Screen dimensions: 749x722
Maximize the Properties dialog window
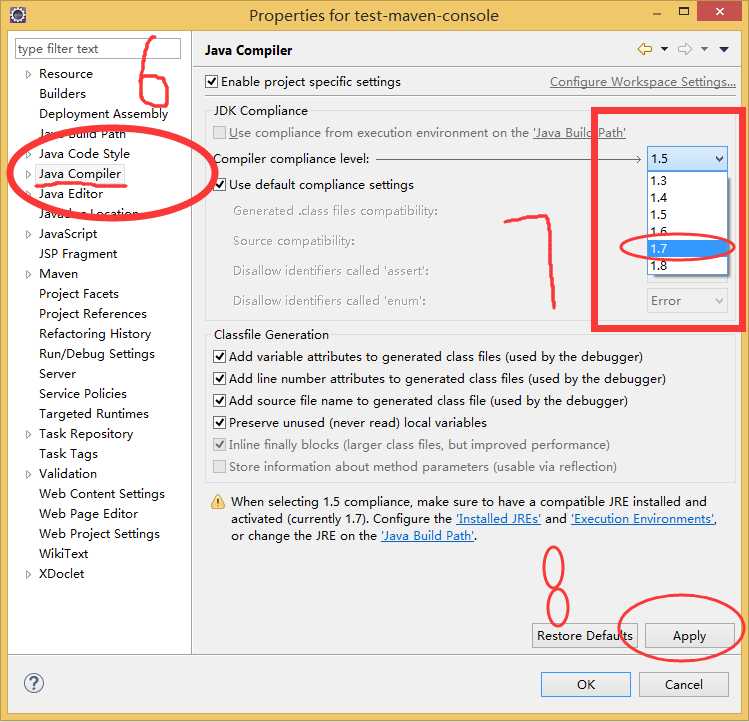click(x=684, y=11)
